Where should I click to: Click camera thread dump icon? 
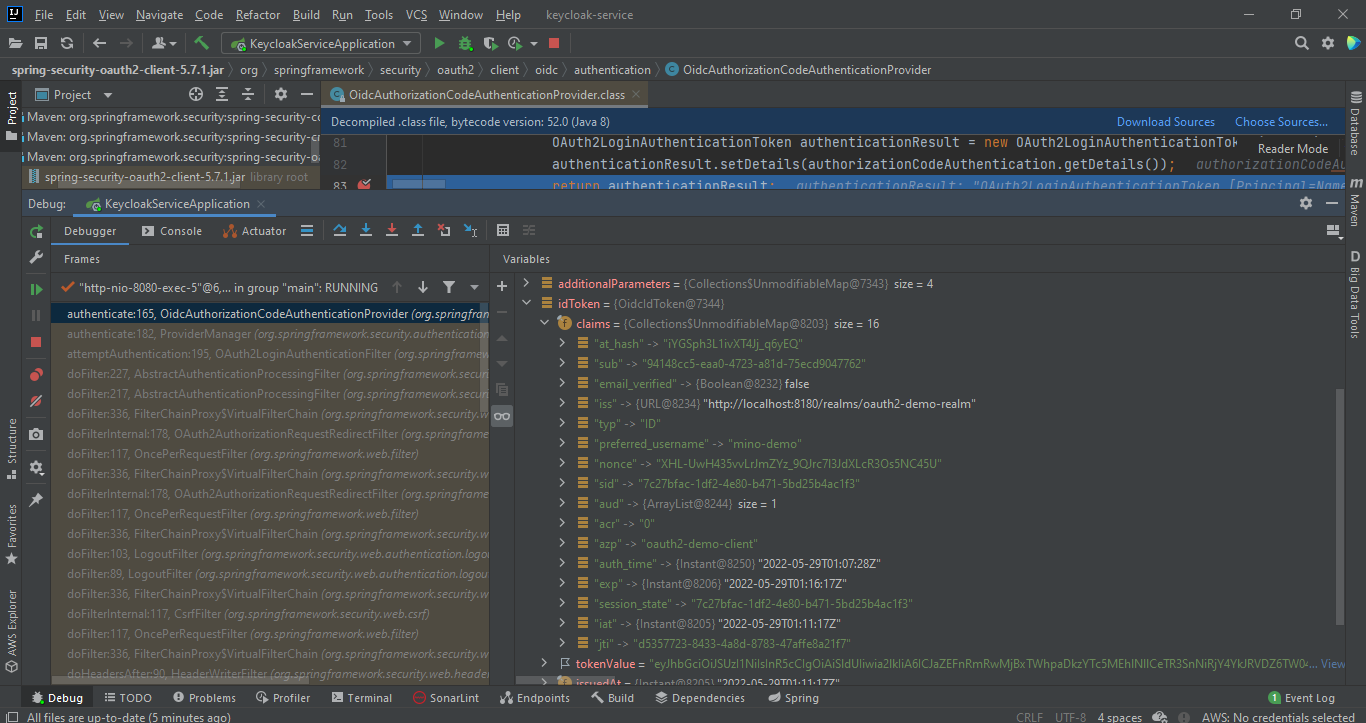pos(36,434)
